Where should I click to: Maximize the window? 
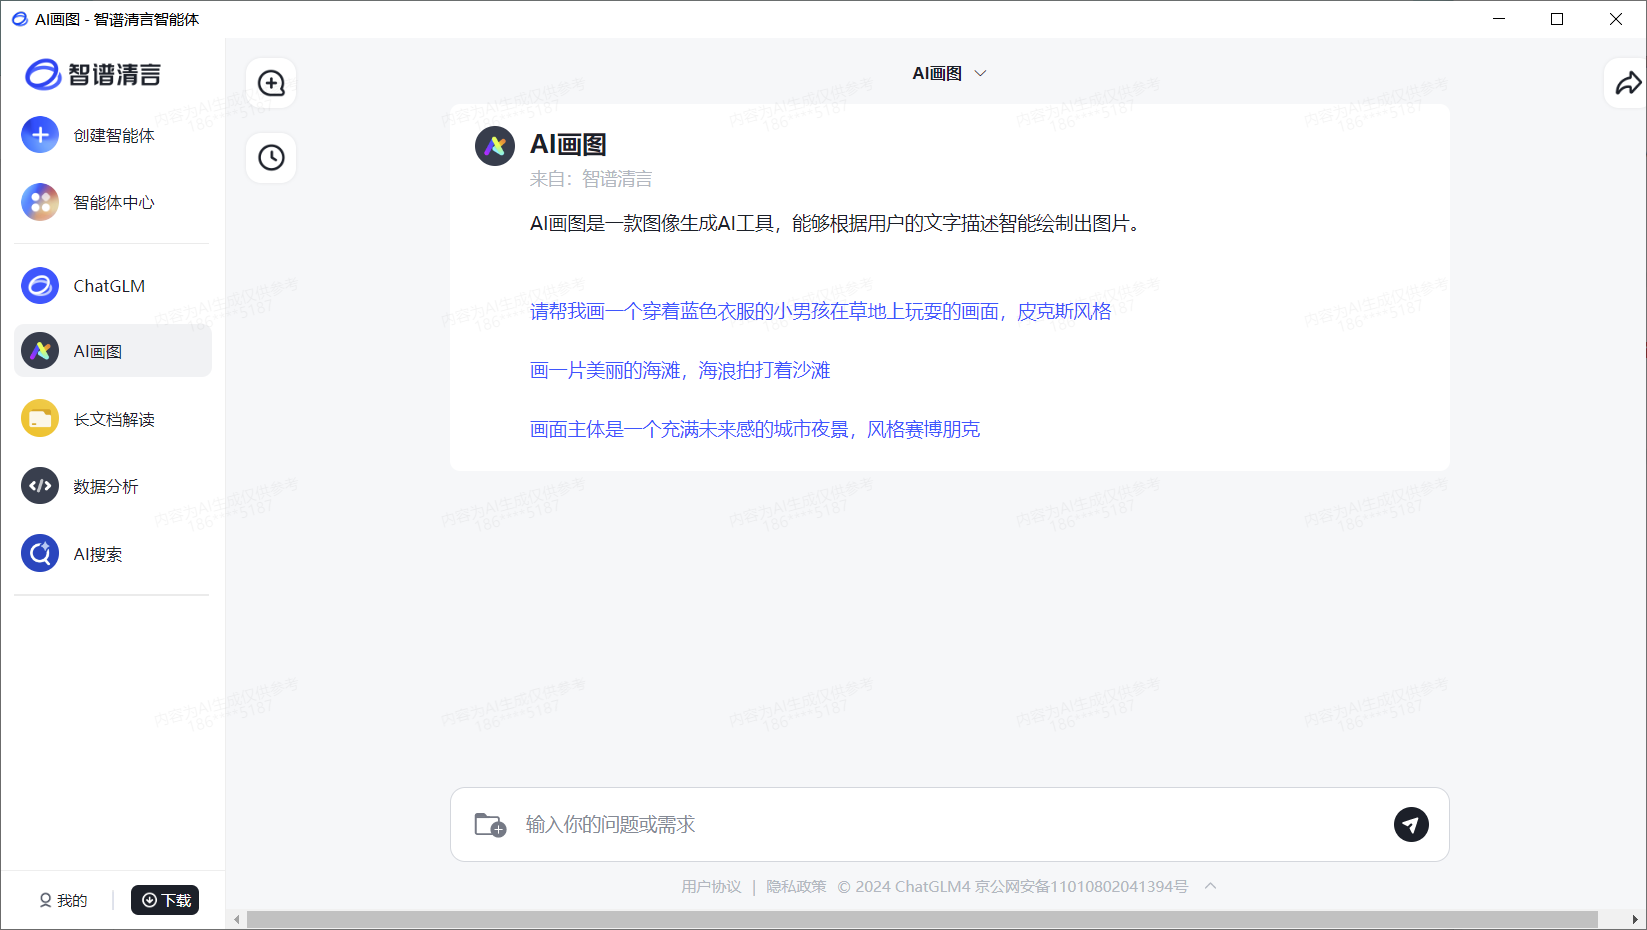[x=1557, y=19]
